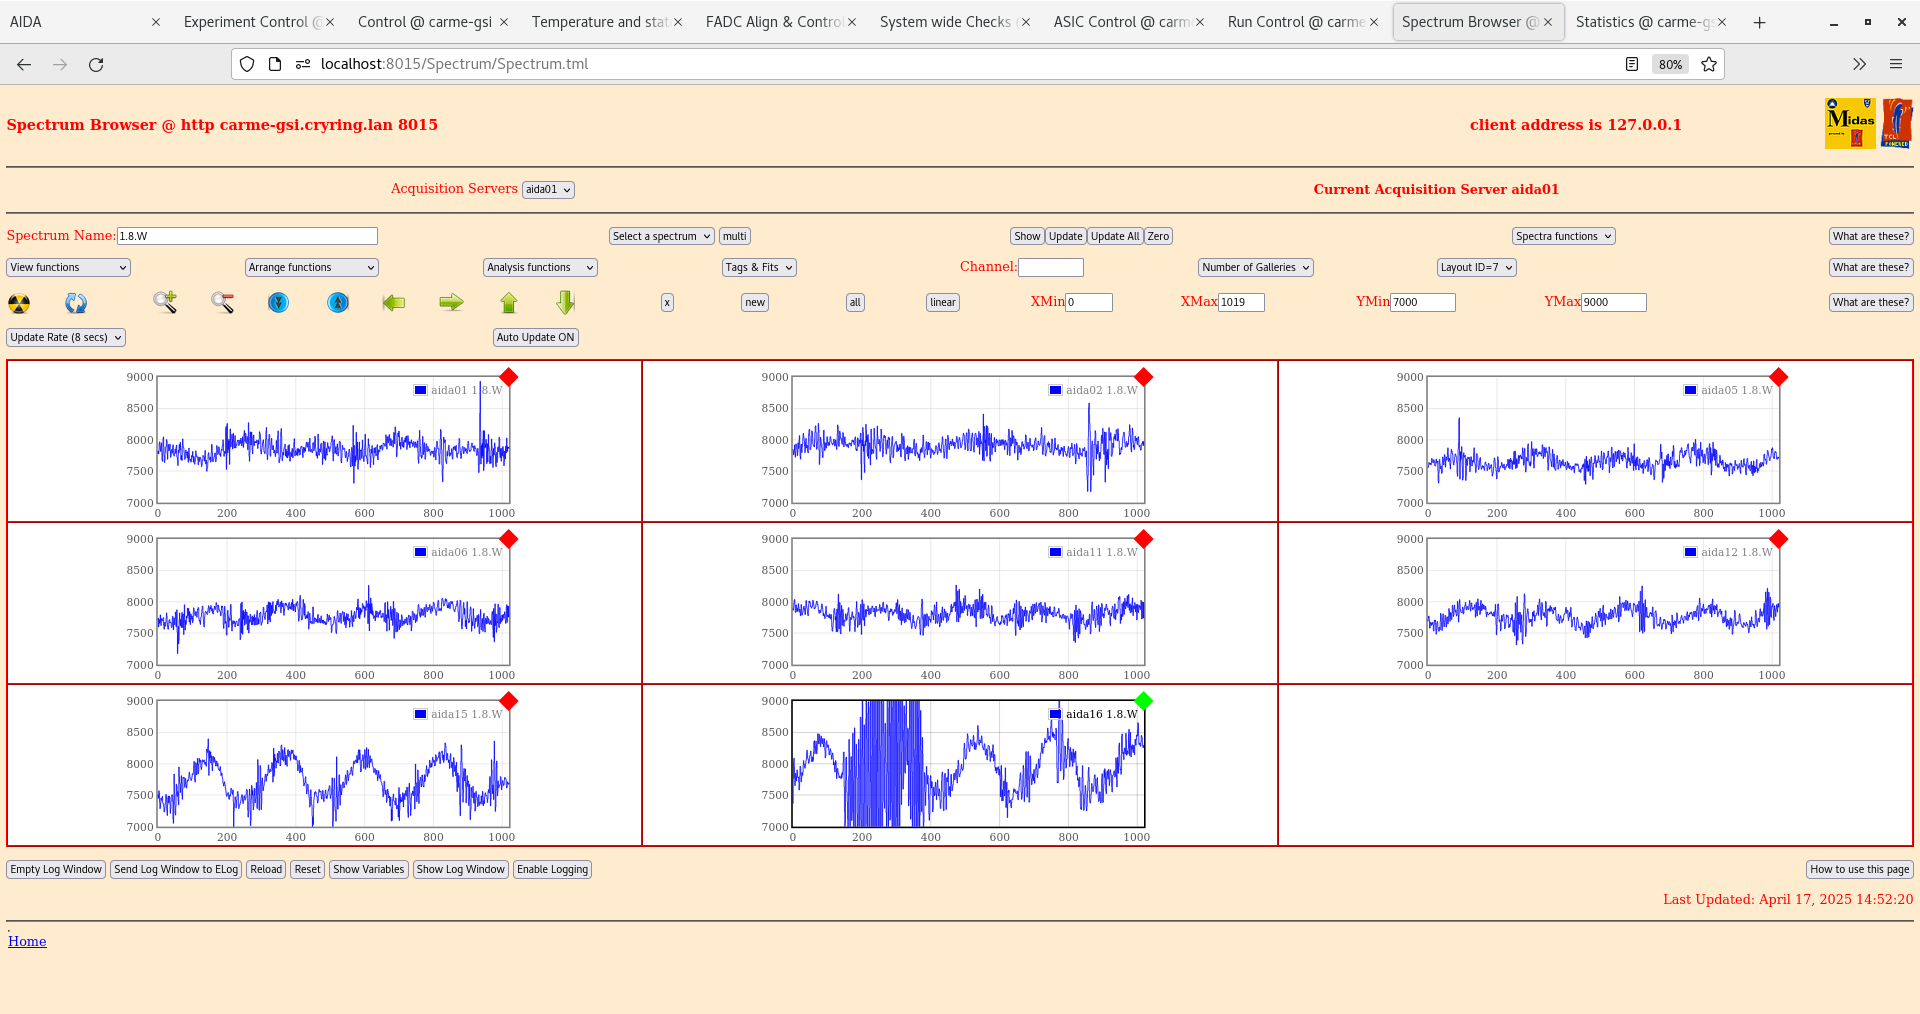Screen dimensions: 1920x1014
Task: Open the Number of Galleries dropdown
Action: coord(1255,267)
